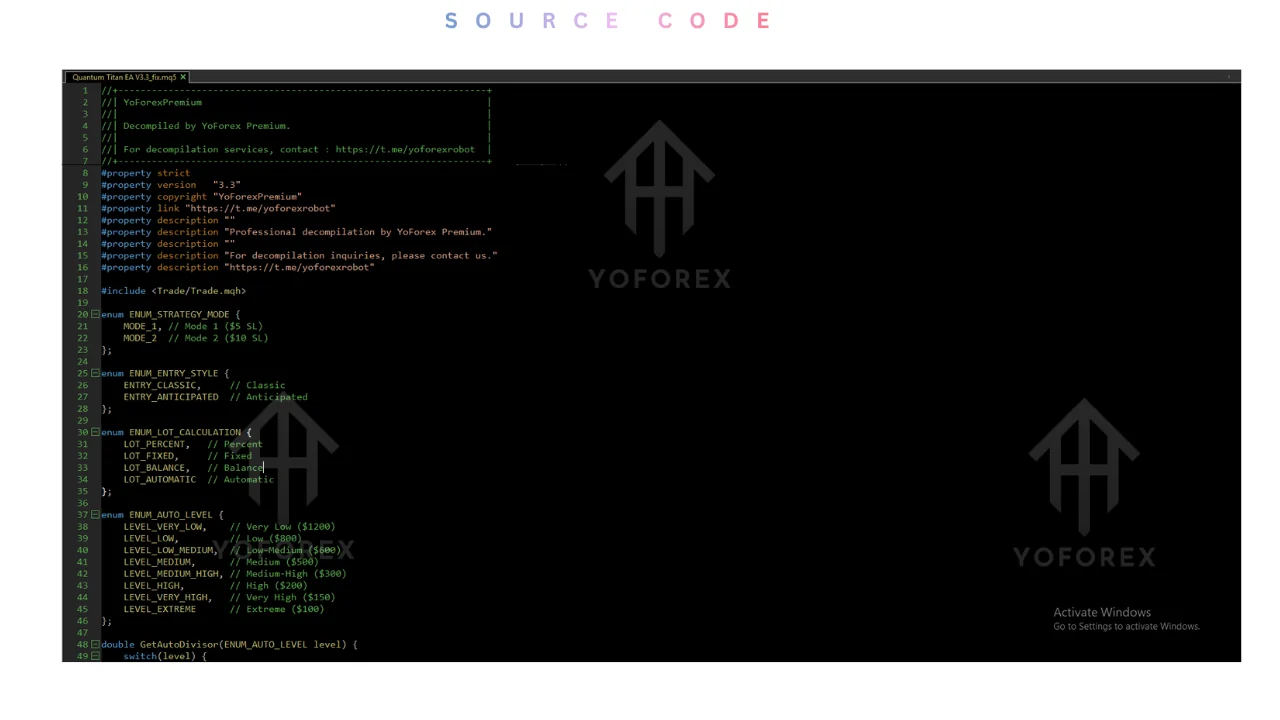Collapse the enum ENUM_STRATEGY_MODE block
Viewport: 1280px width, 720px height.
96,314
